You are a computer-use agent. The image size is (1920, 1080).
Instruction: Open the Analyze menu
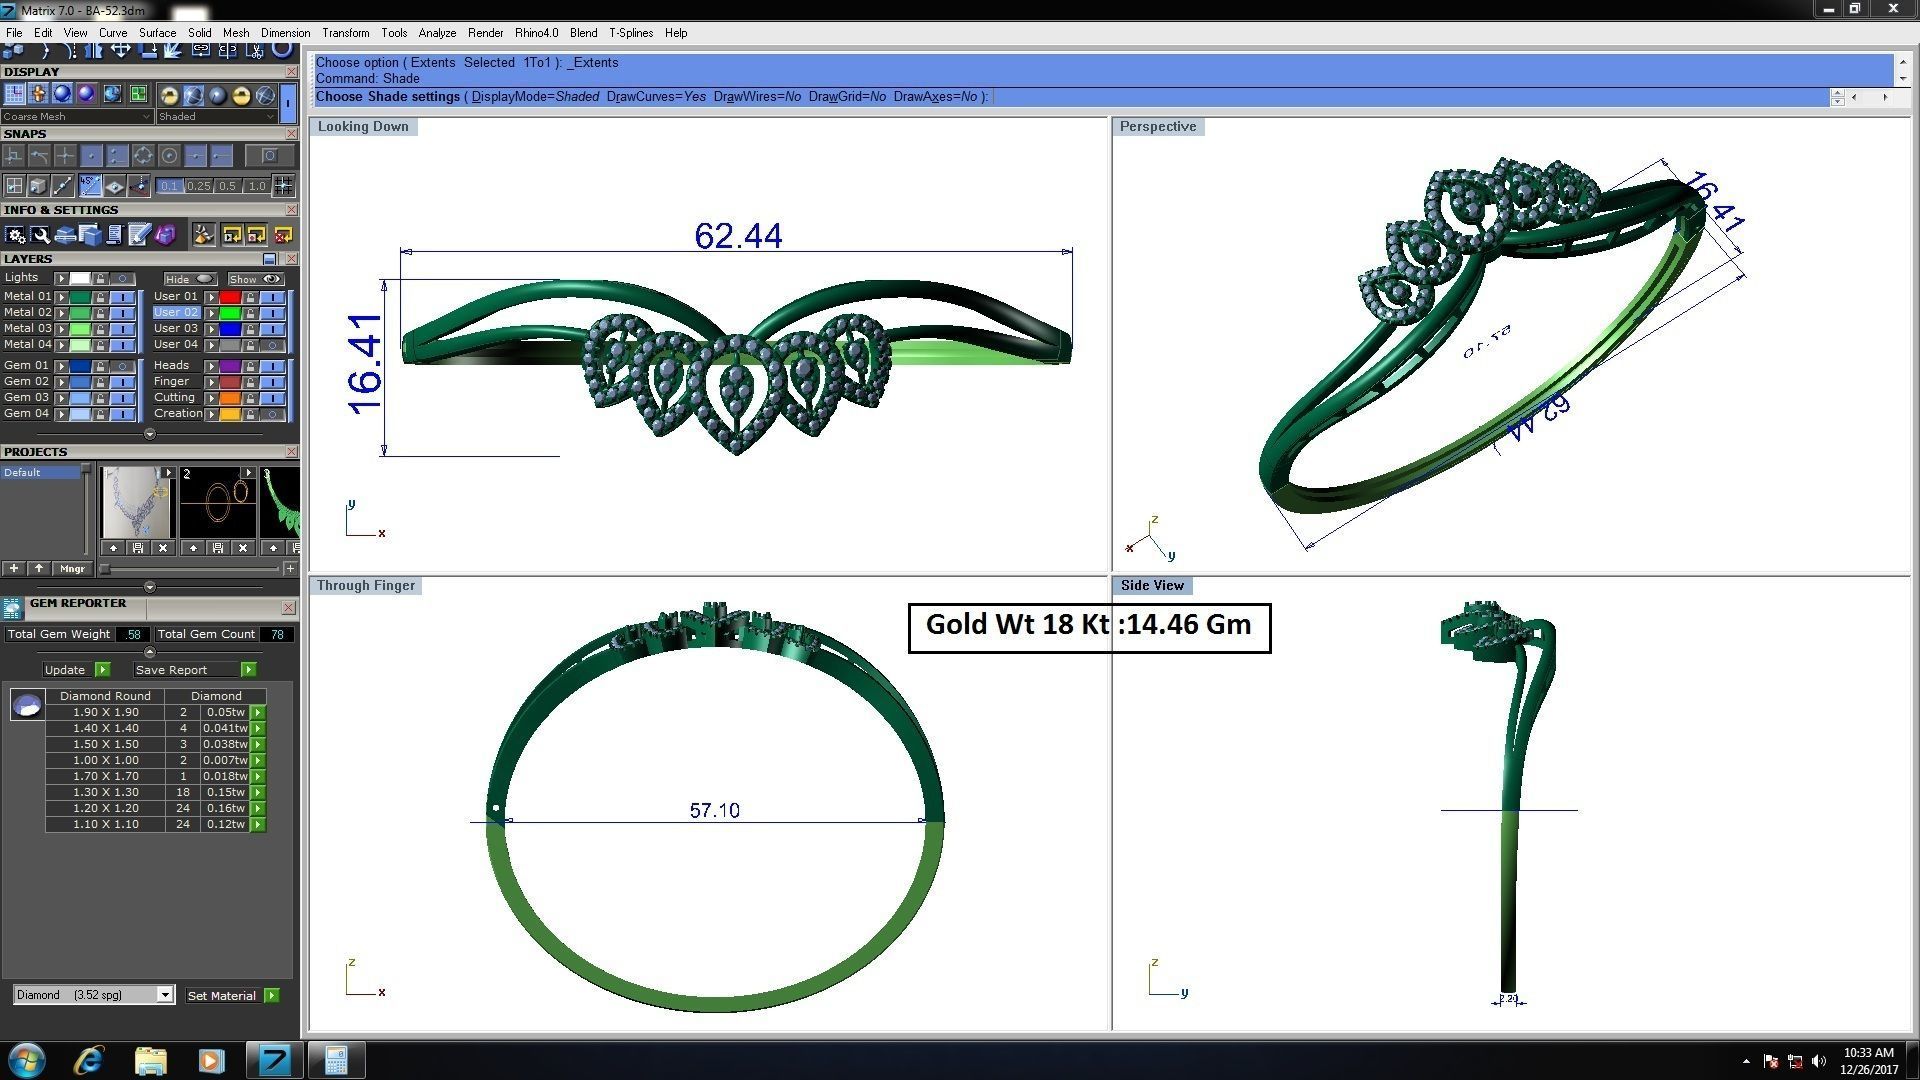pyautogui.click(x=437, y=33)
